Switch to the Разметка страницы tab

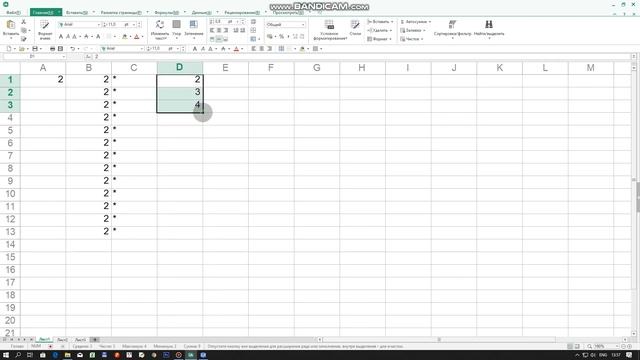(x=121, y=13)
